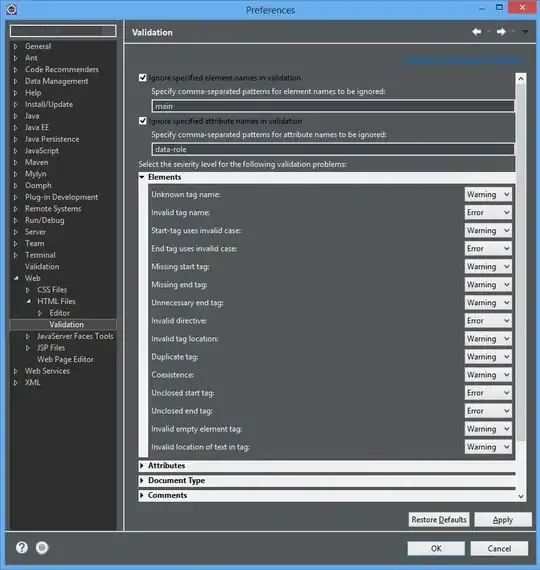Open End tag uses invalid case dropdown
Viewport: 540px width, 570px height.
(488, 249)
